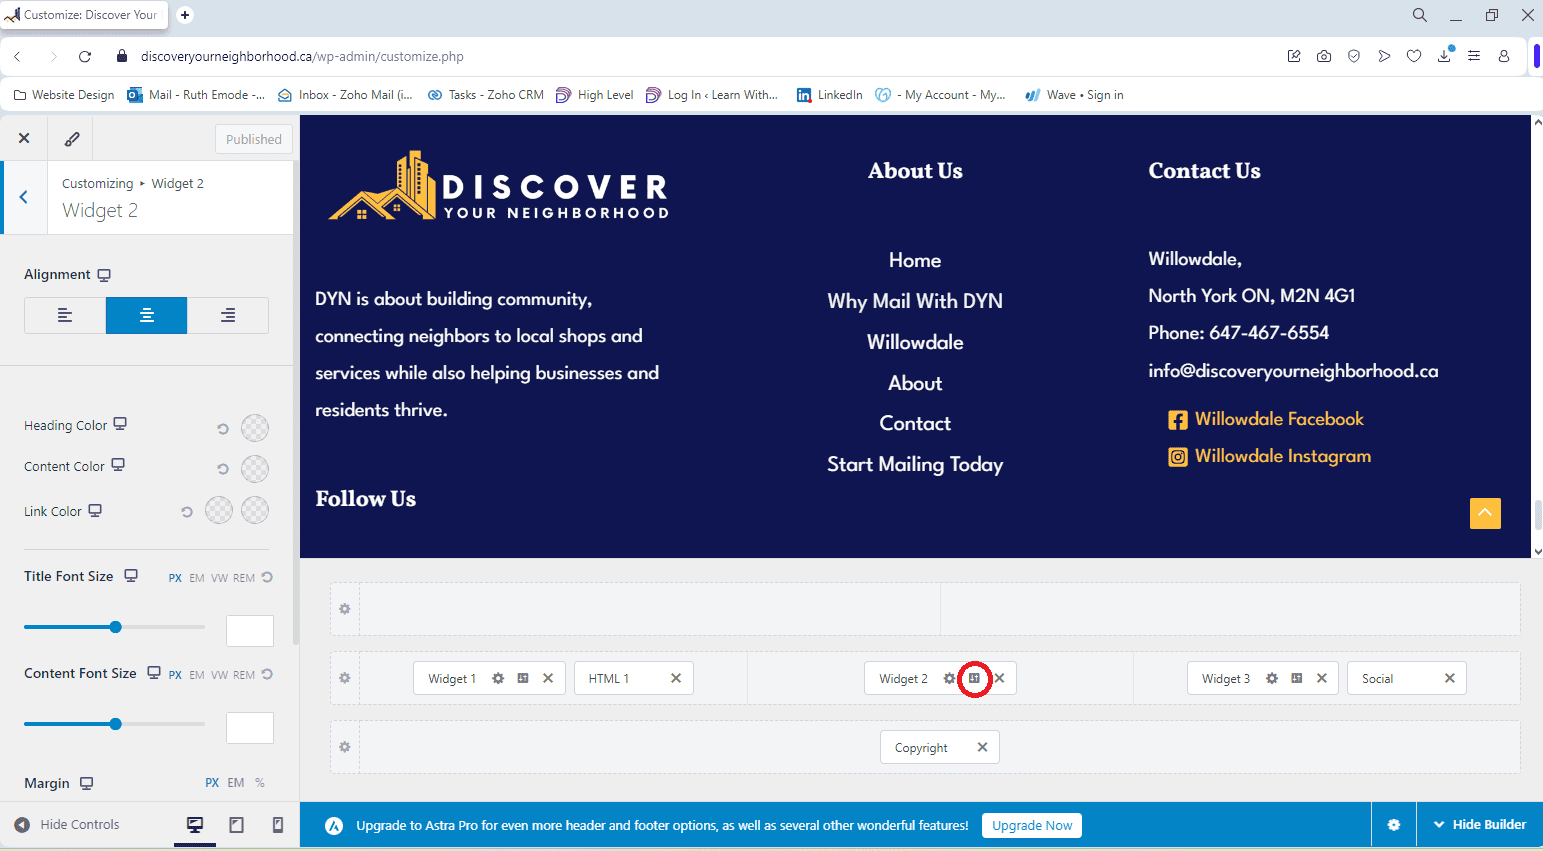The height and width of the screenshot is (851, 1543).
Task: Open the Widget 3 edit widget icon
Action: coord(1296,678)
